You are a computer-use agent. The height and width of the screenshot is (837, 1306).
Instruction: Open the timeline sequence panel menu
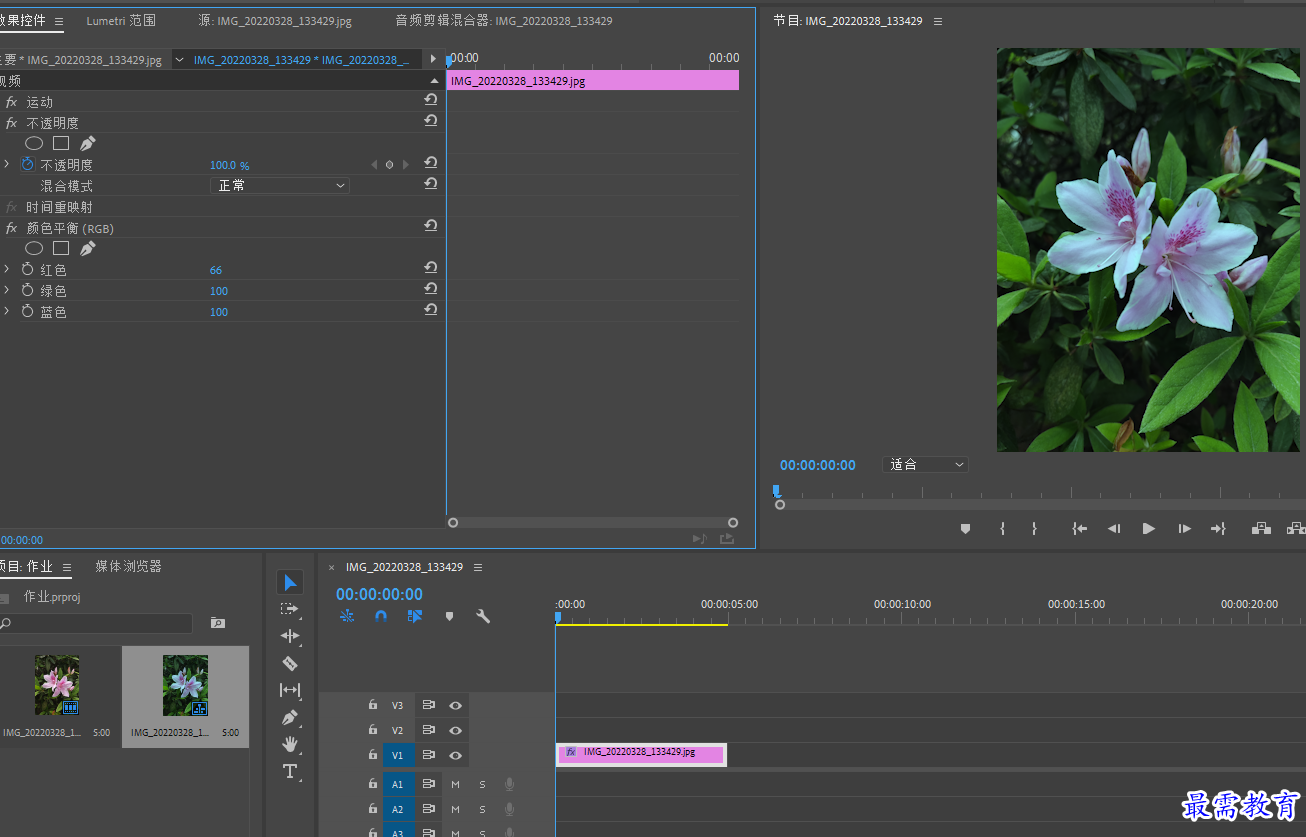pos(478,567)
